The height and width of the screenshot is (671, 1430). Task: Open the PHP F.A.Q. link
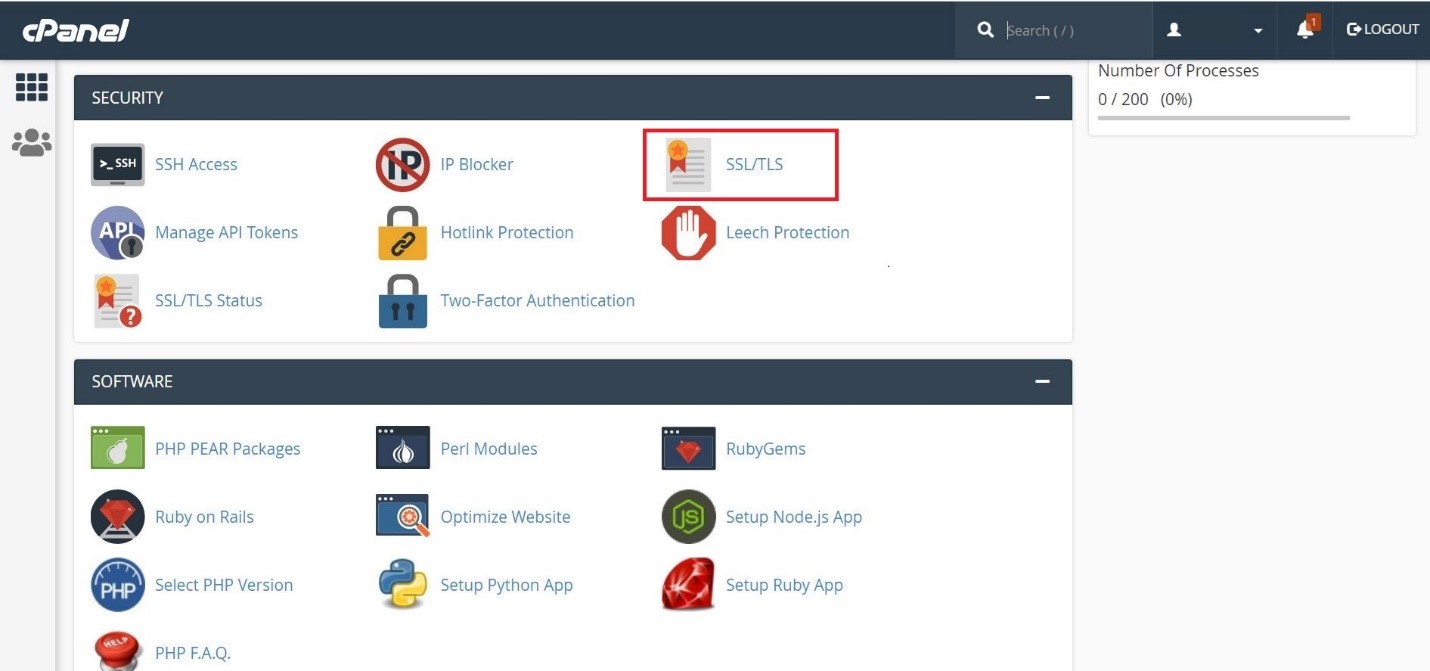[x=193, y=653]
